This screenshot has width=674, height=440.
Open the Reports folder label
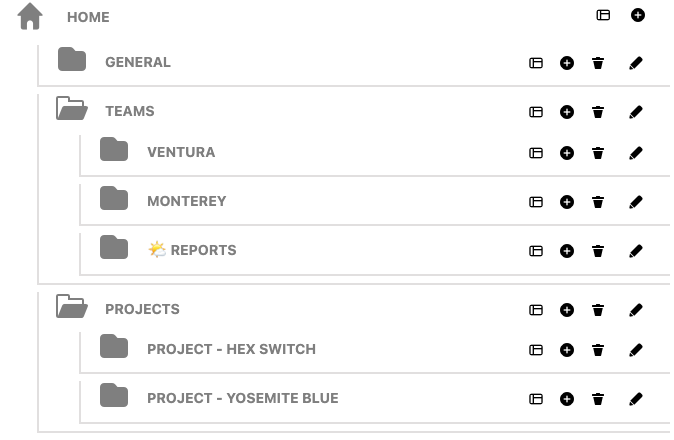[203, 250]
